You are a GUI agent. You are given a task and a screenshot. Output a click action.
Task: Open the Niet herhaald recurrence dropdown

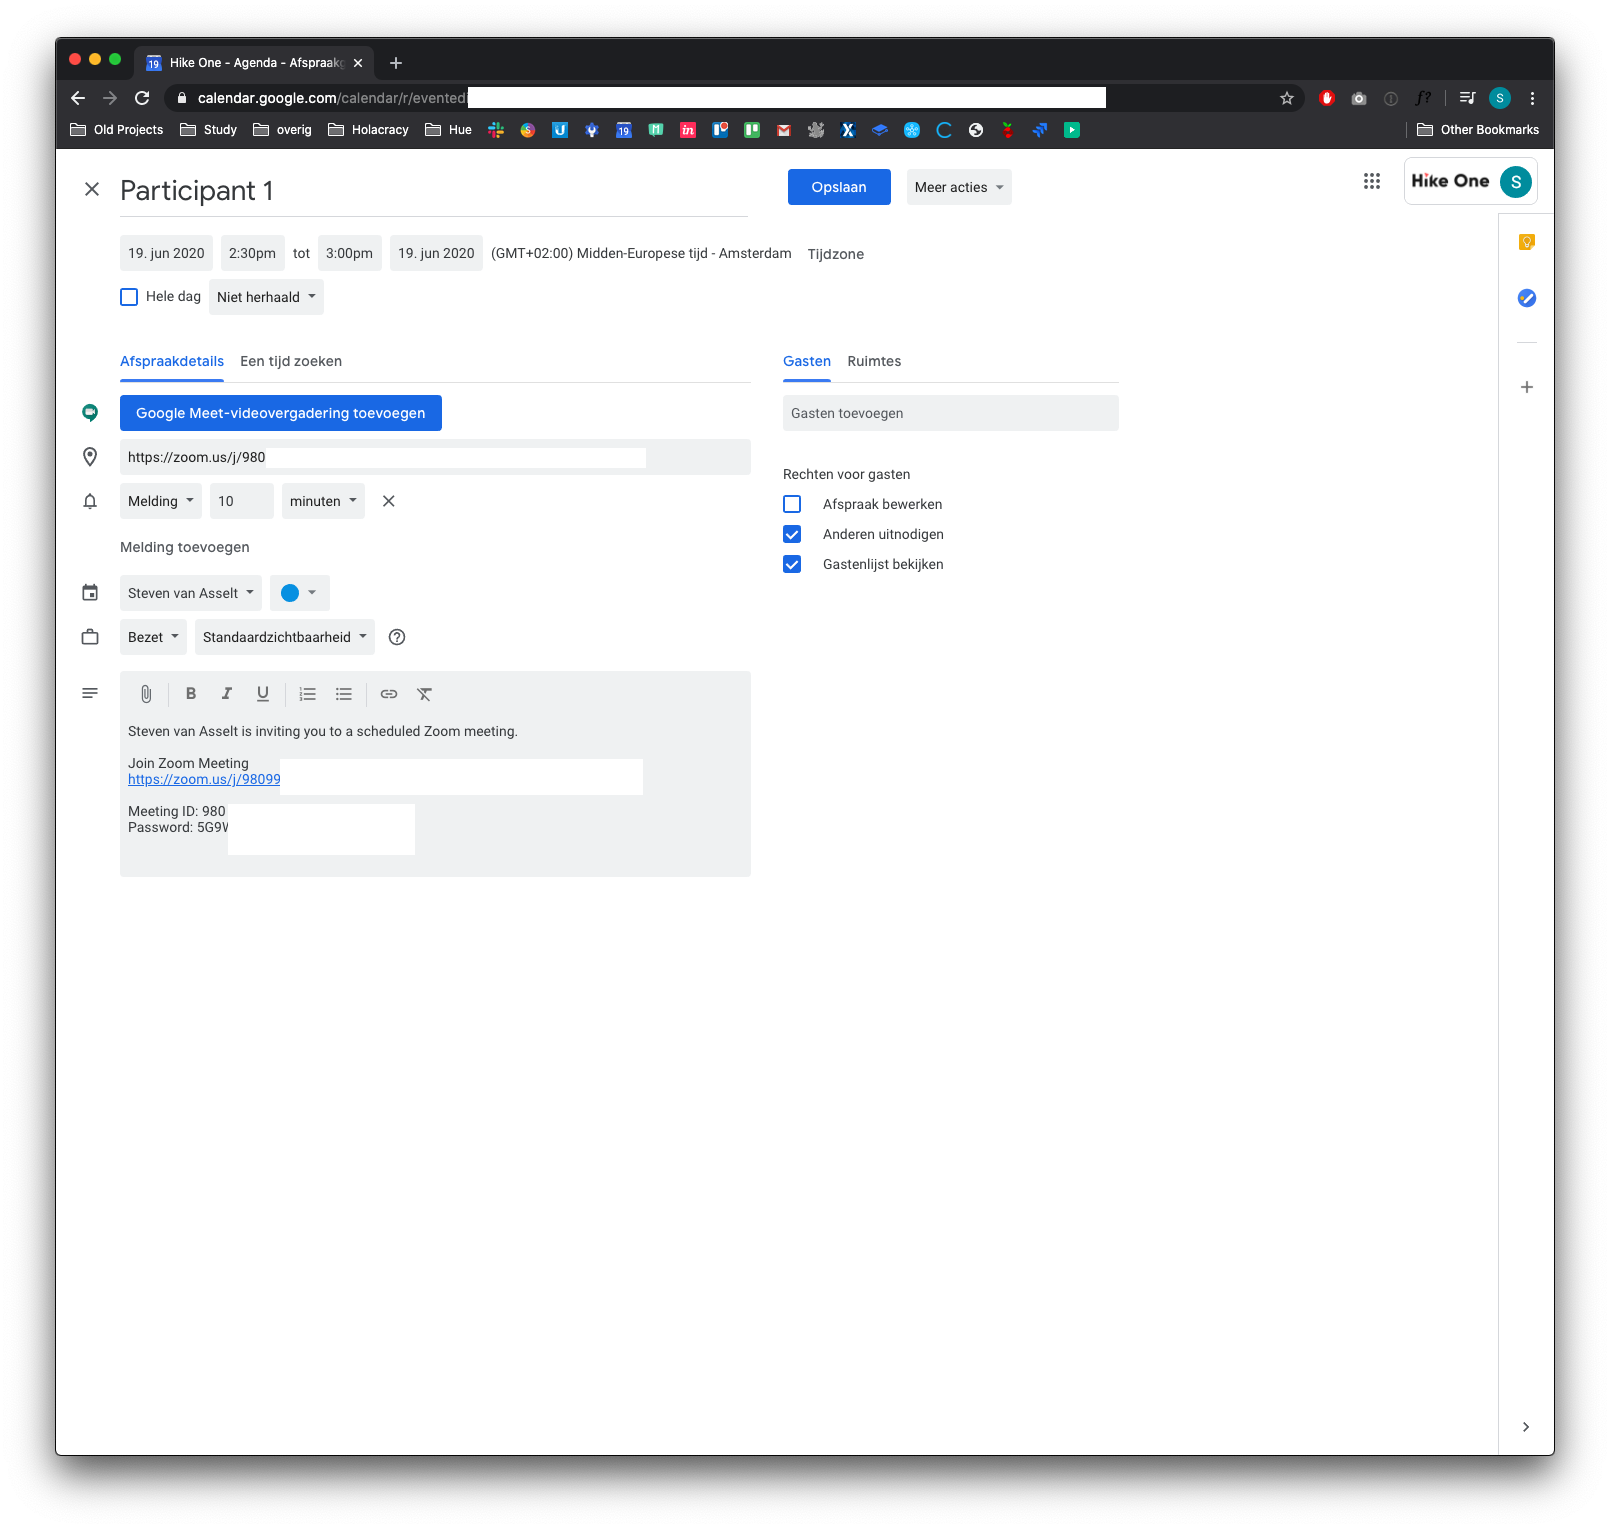266,296
